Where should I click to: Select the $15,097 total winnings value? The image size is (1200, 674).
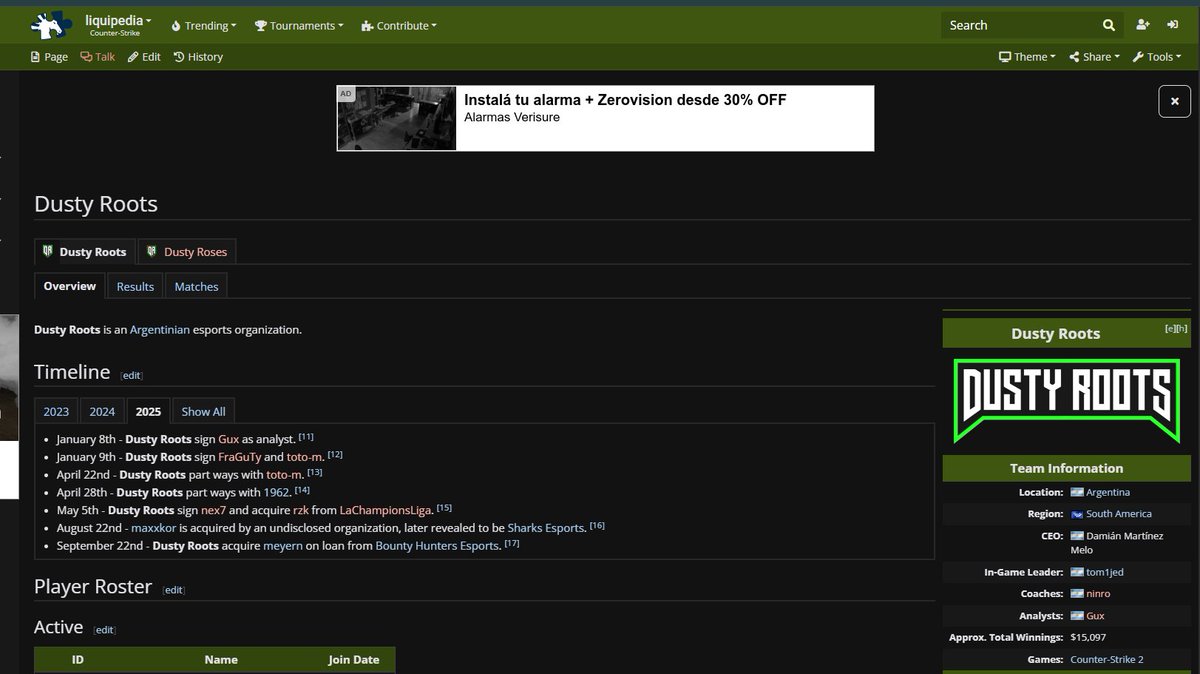(x=1088, y=638)
